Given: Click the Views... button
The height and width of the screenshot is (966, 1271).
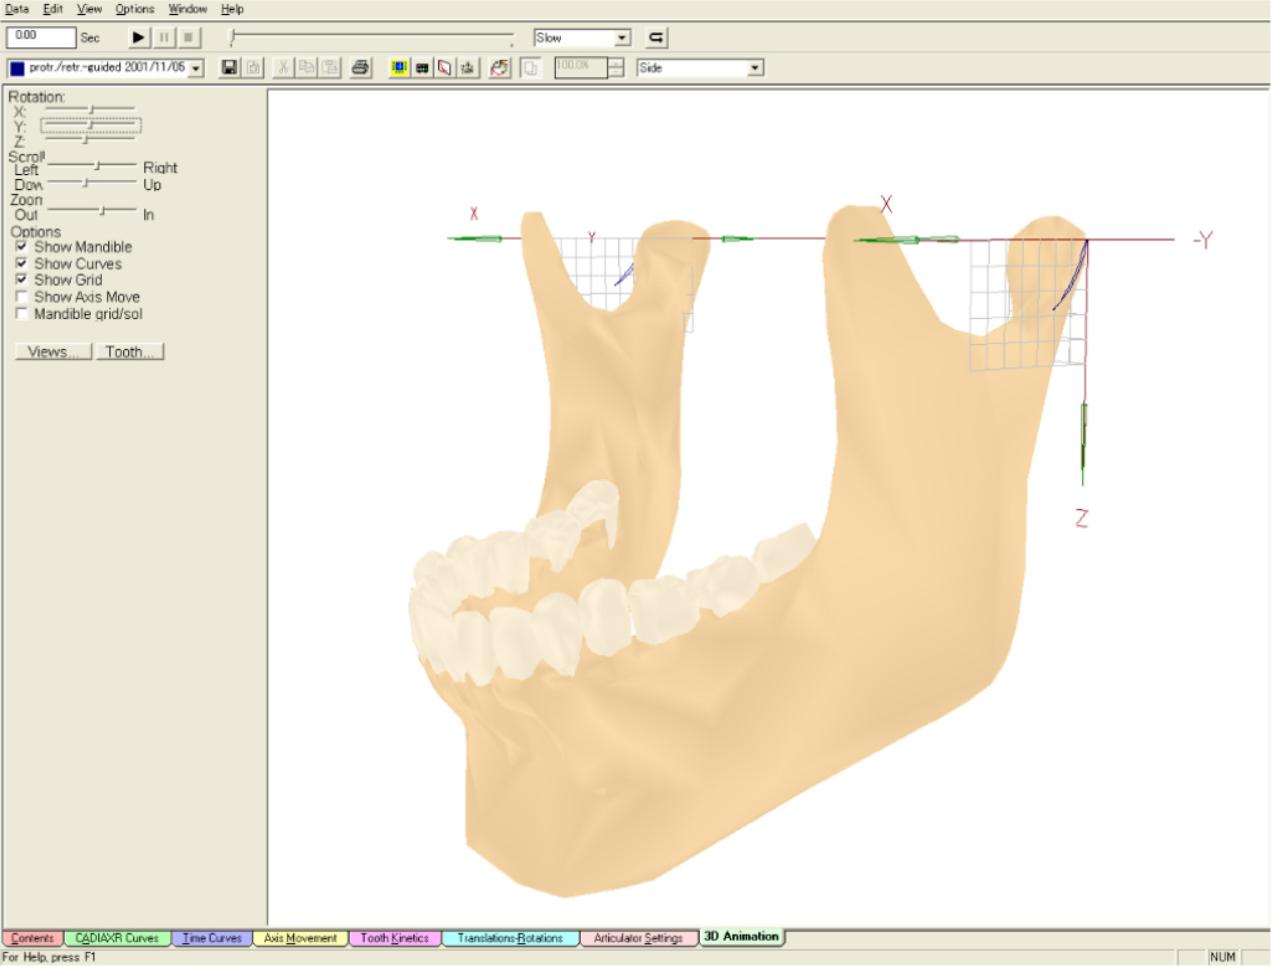Looking at the screenshot, I should (x=53, y=352).
